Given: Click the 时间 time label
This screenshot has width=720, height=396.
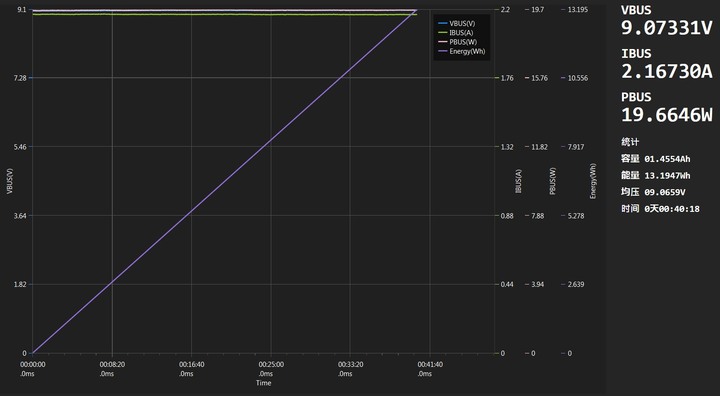Looking at the screenshot, I should pyautogui.click(x=630, y=209).
